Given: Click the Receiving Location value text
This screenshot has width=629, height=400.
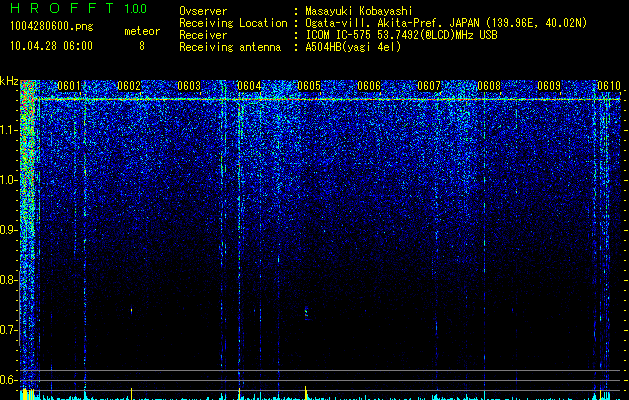Looking at the screenshot, I should coord(446,23).
